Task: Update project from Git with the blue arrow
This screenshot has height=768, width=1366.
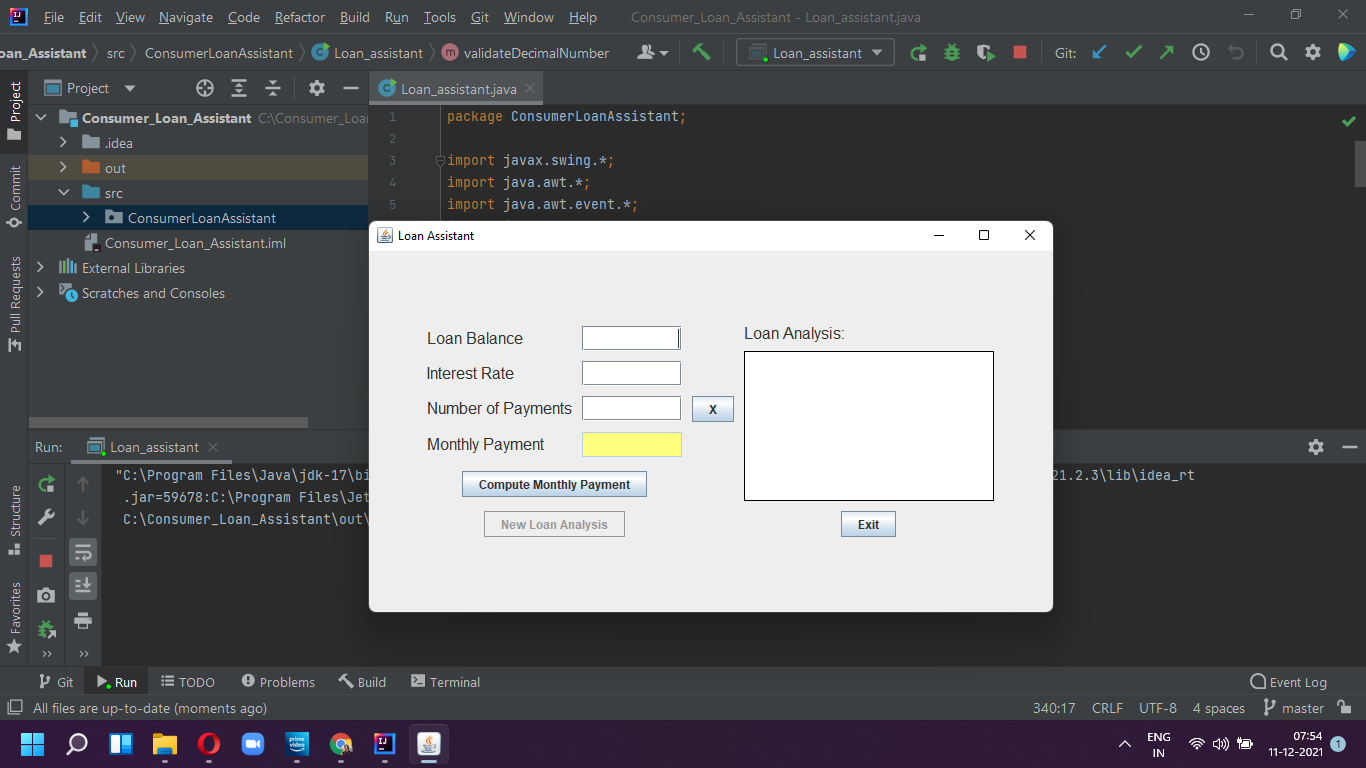Action: click(1099, 51)
